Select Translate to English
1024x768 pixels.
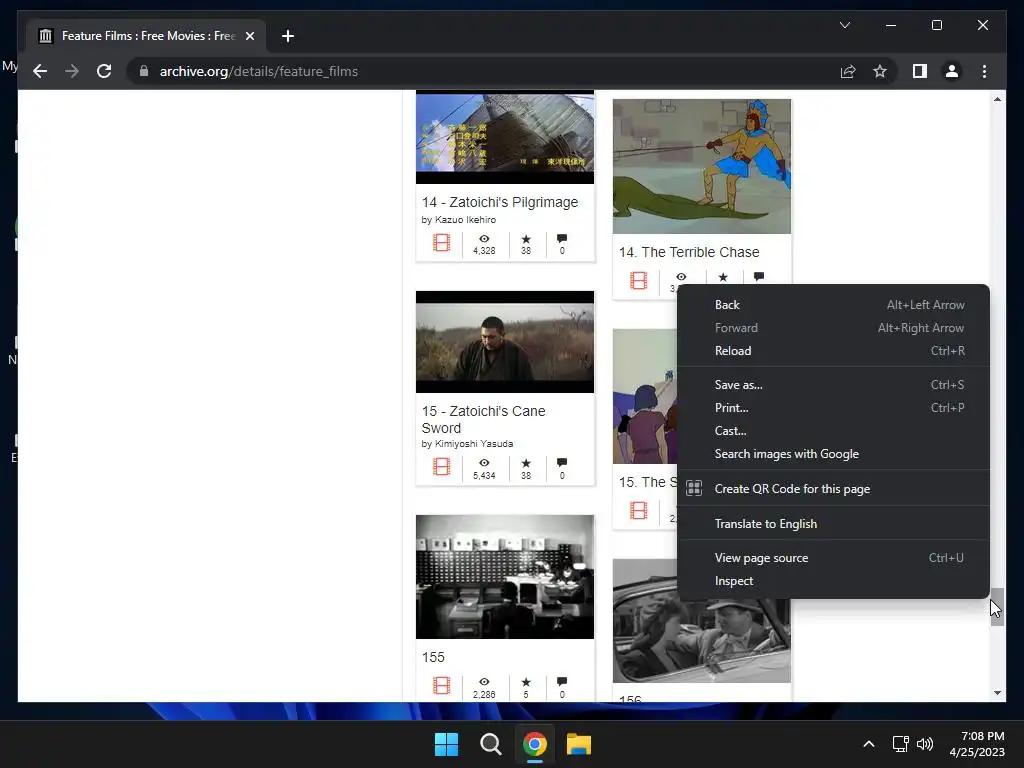tap(833, 524)
